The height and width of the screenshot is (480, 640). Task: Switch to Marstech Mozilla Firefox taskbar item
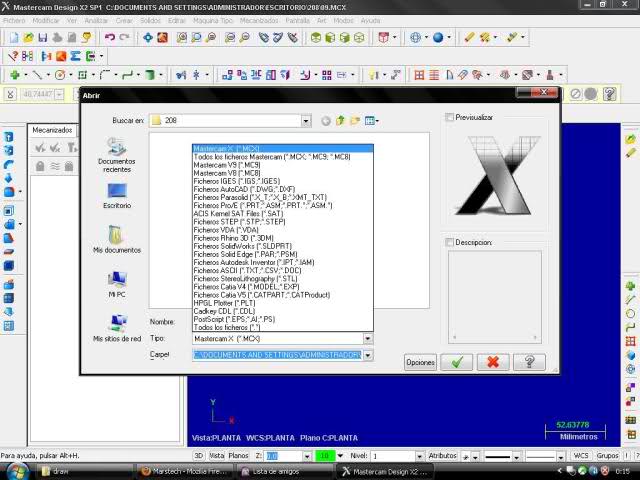[x=184, y=471]
